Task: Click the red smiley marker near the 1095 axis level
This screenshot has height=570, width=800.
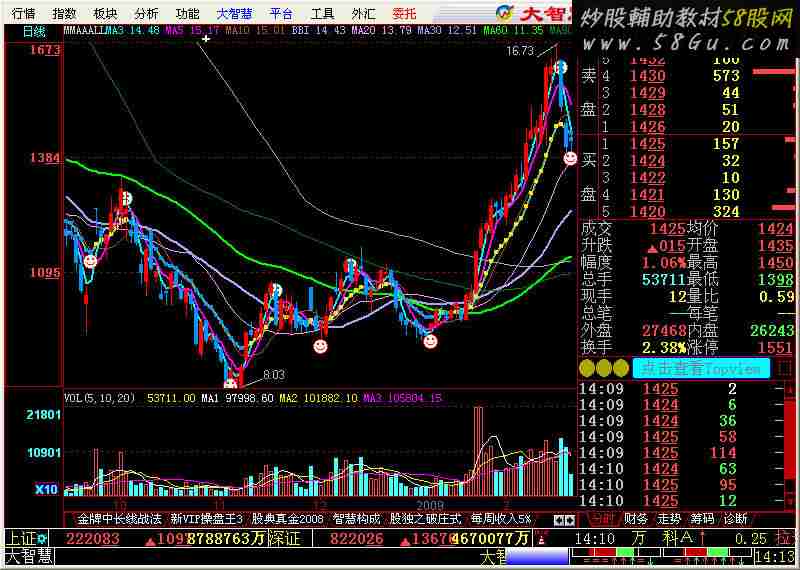Action: click(90, 261)
